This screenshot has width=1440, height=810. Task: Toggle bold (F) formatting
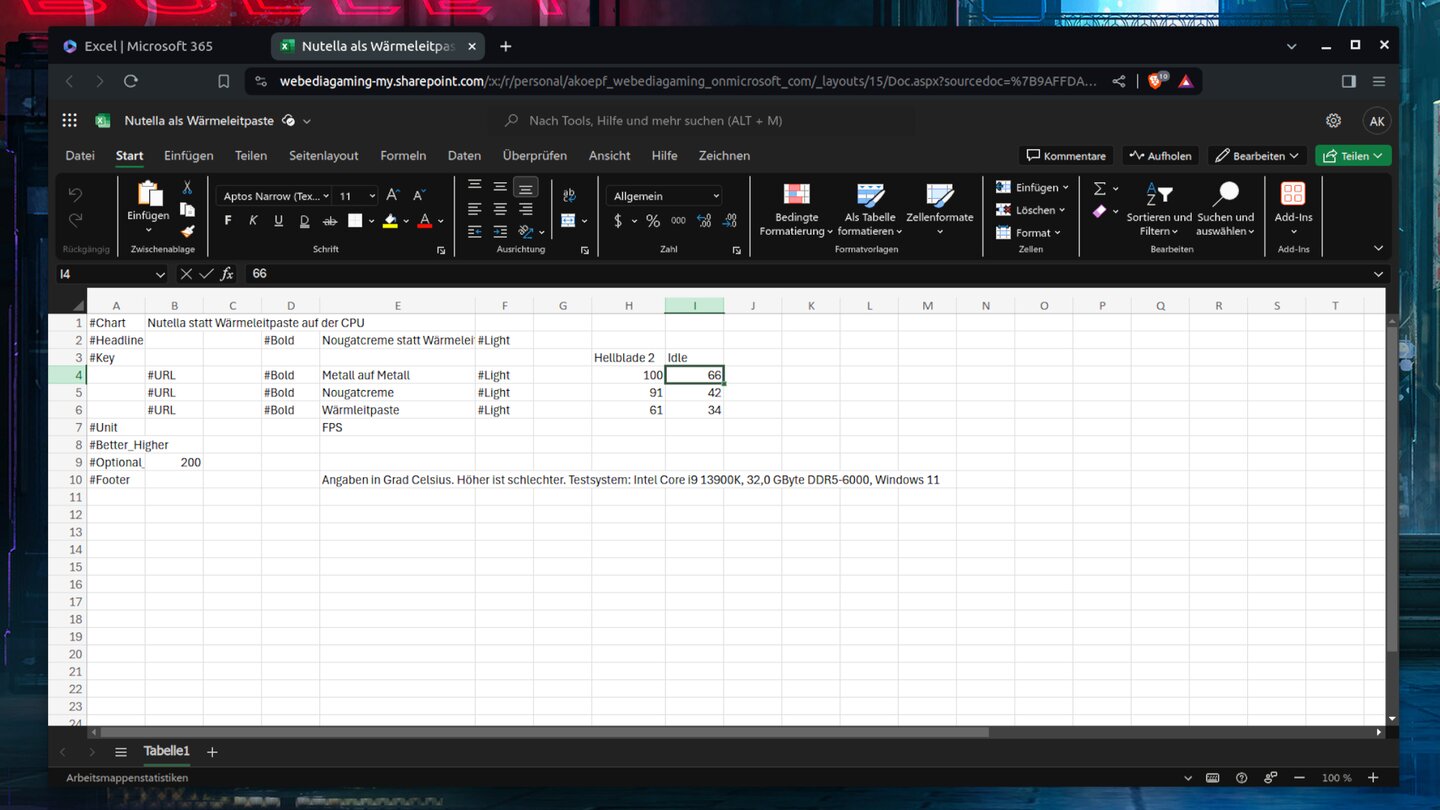pos(228,221)
